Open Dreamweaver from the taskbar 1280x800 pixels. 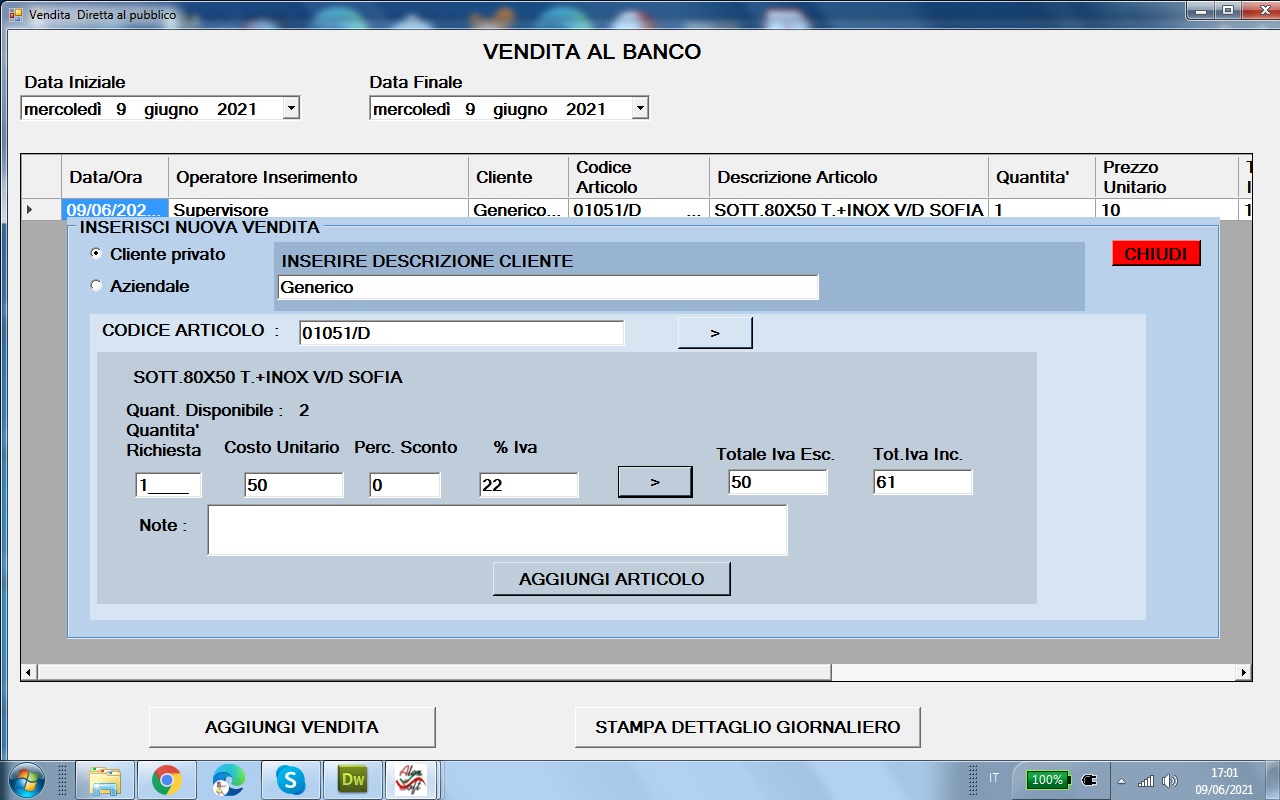[353, 780]
